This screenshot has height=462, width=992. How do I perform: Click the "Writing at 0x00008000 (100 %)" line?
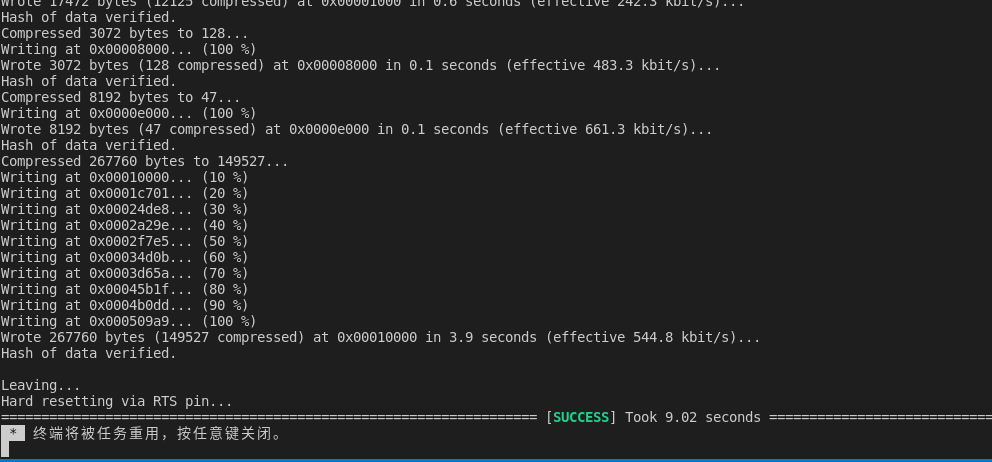[x=128, y=49]
